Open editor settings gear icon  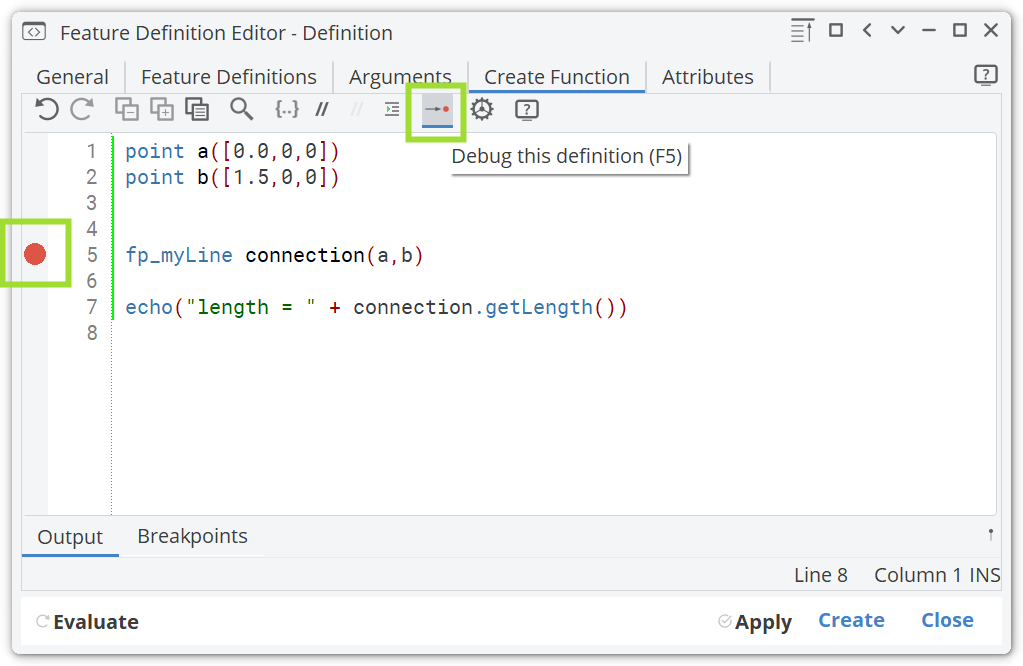tap(482, 109)
